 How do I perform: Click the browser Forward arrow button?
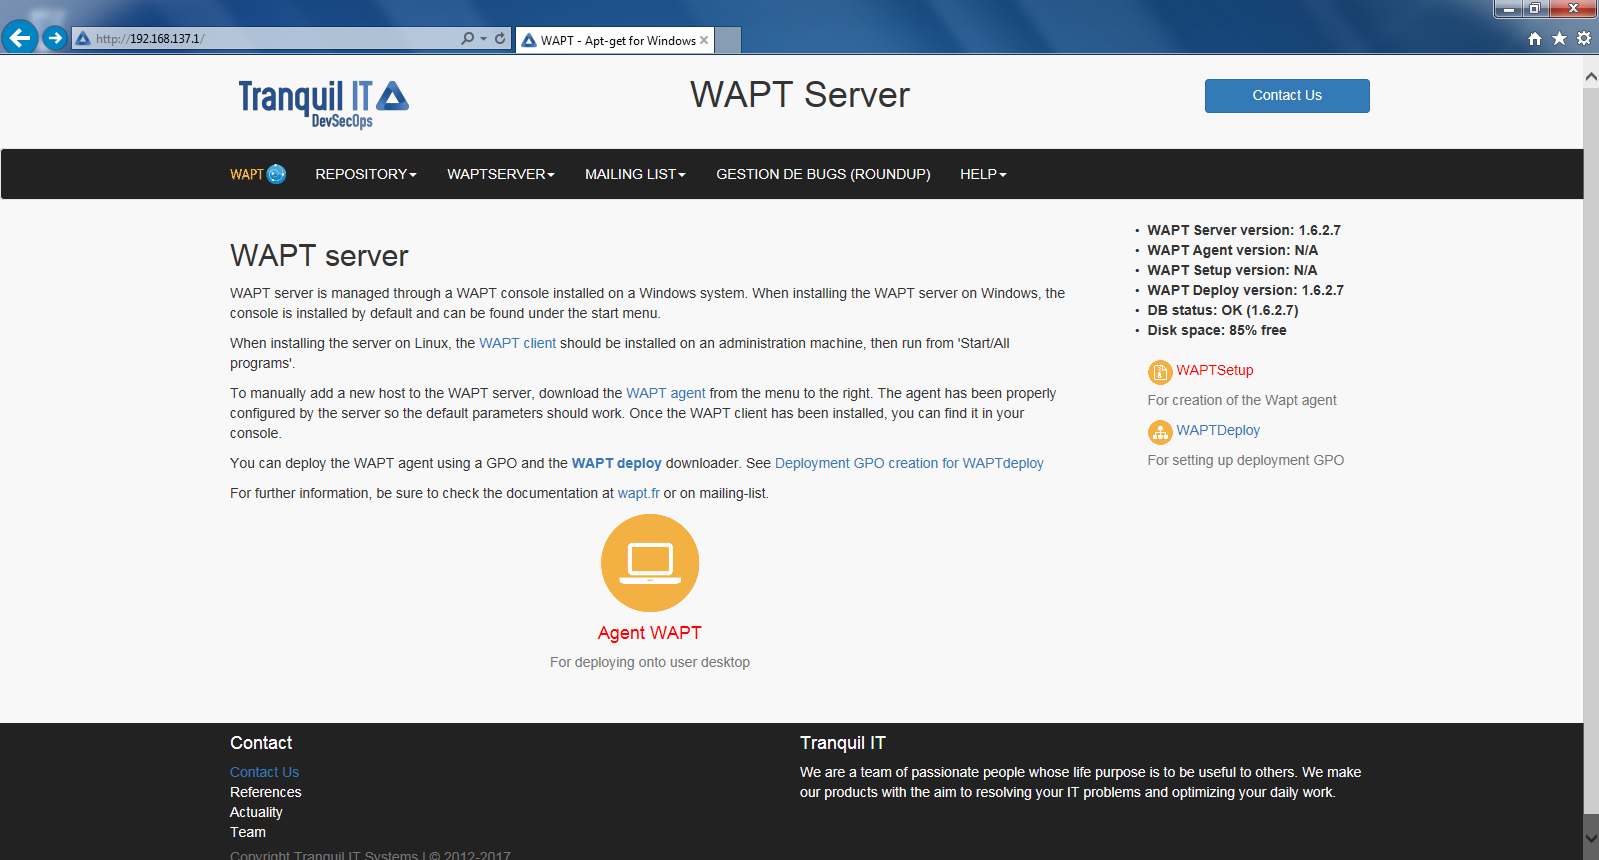click(x=55, y=38)
